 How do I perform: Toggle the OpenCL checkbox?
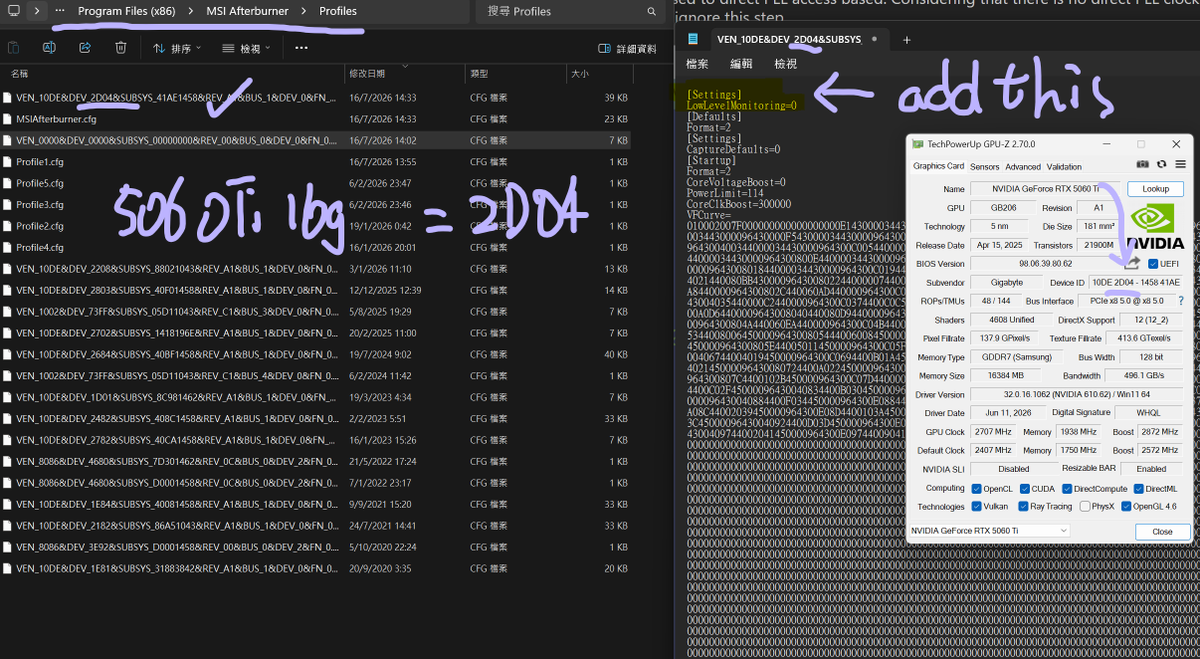pos(976,489)
